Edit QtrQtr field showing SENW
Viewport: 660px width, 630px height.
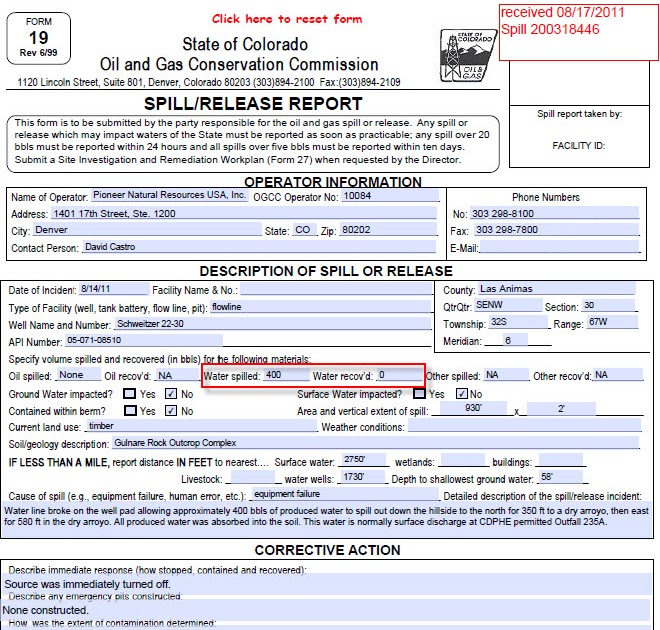point(508,305)
